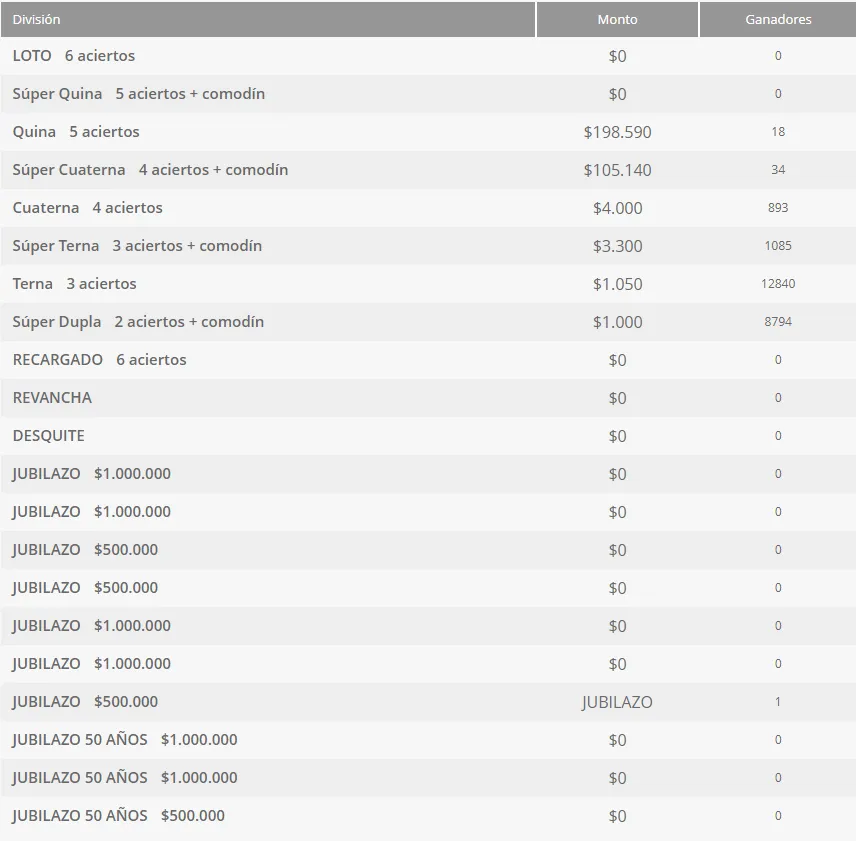The image size is (856, 841).
Task: Select the REVANCHA row label
Action: coord(52,398)
